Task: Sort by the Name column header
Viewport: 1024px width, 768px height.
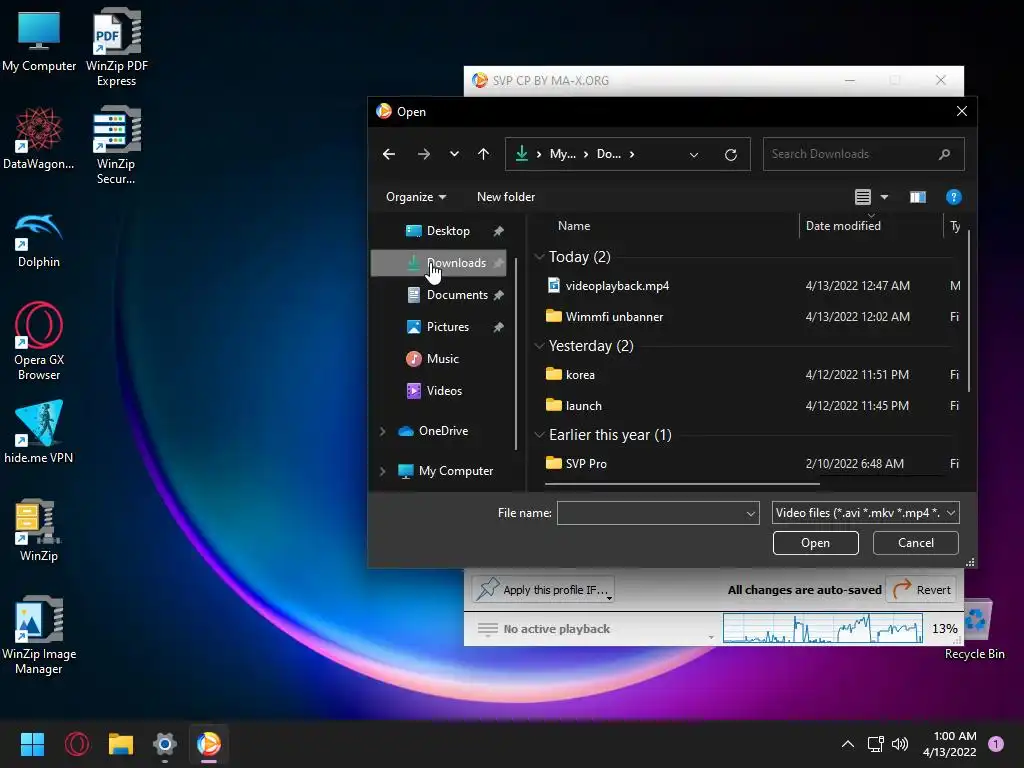Action: [x=574, y=226]
